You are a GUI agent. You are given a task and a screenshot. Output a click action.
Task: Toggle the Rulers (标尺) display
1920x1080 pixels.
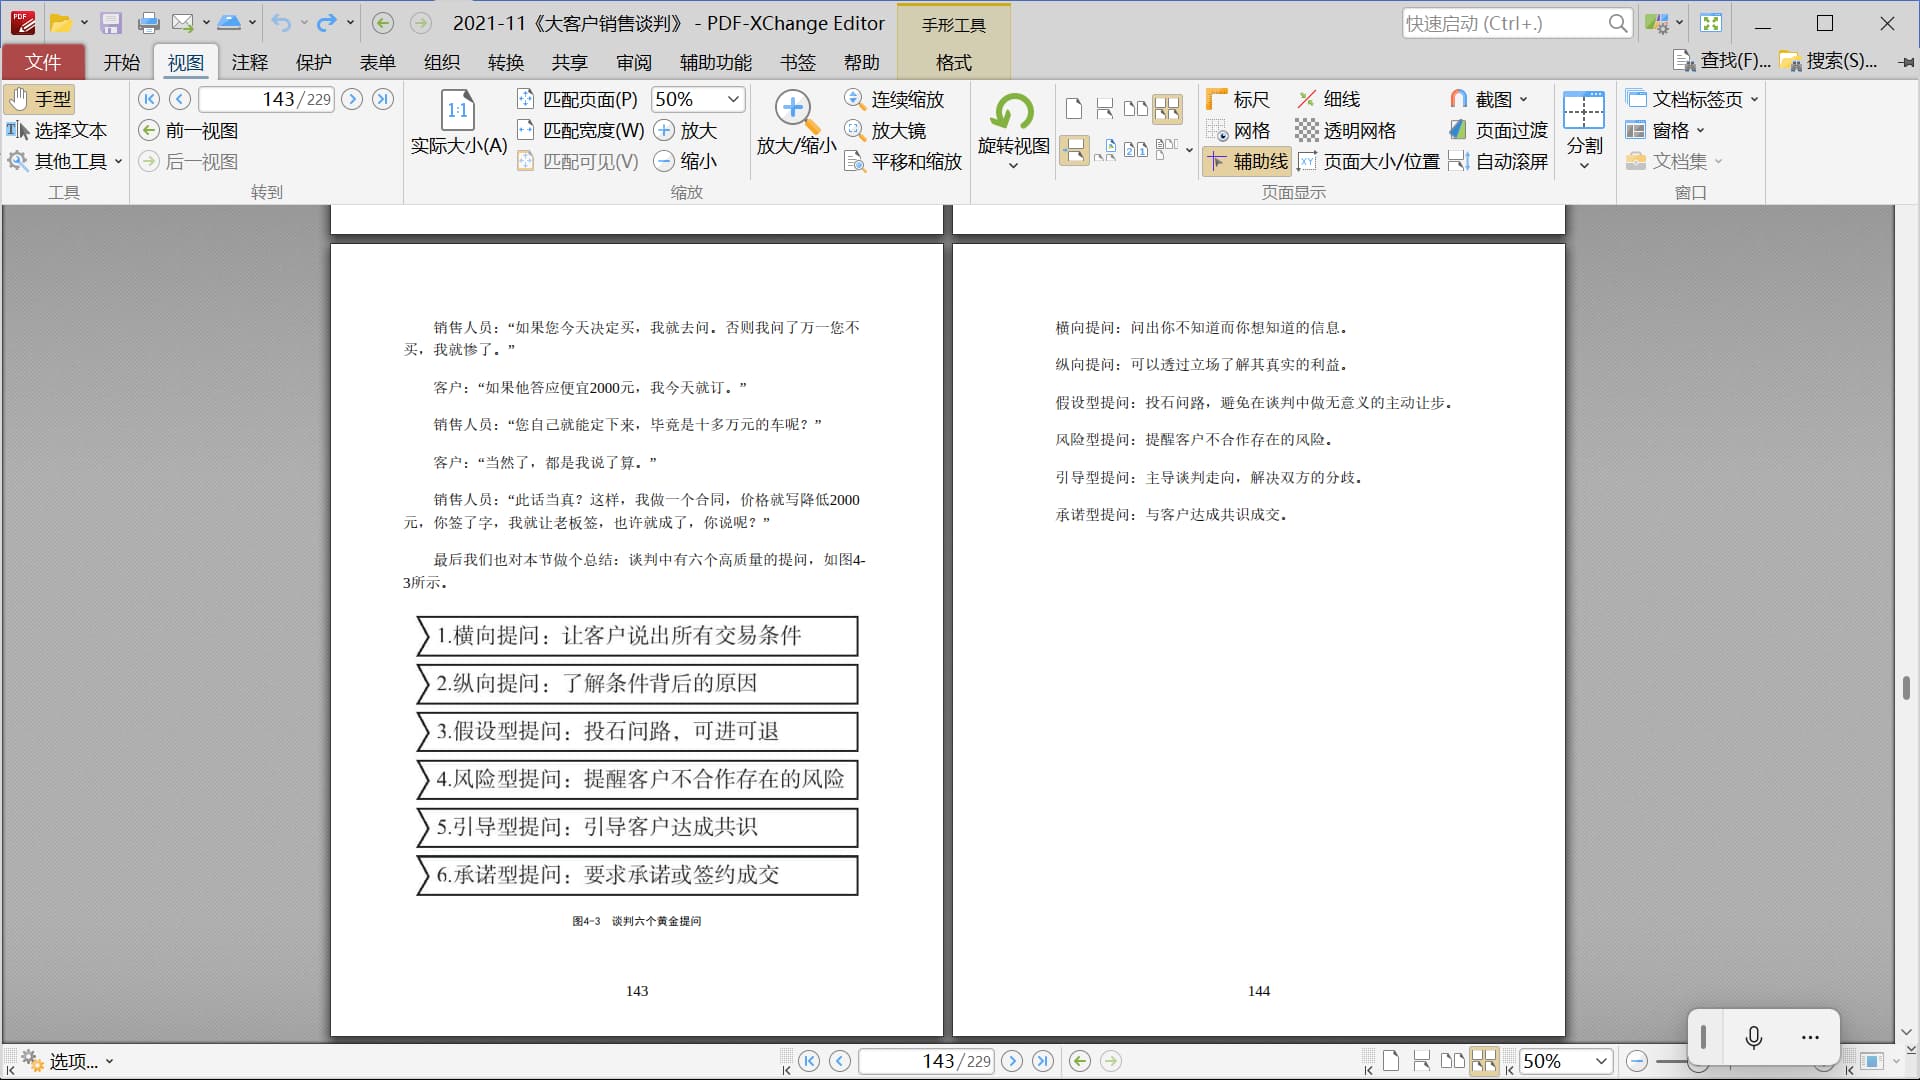point(1238,99)
